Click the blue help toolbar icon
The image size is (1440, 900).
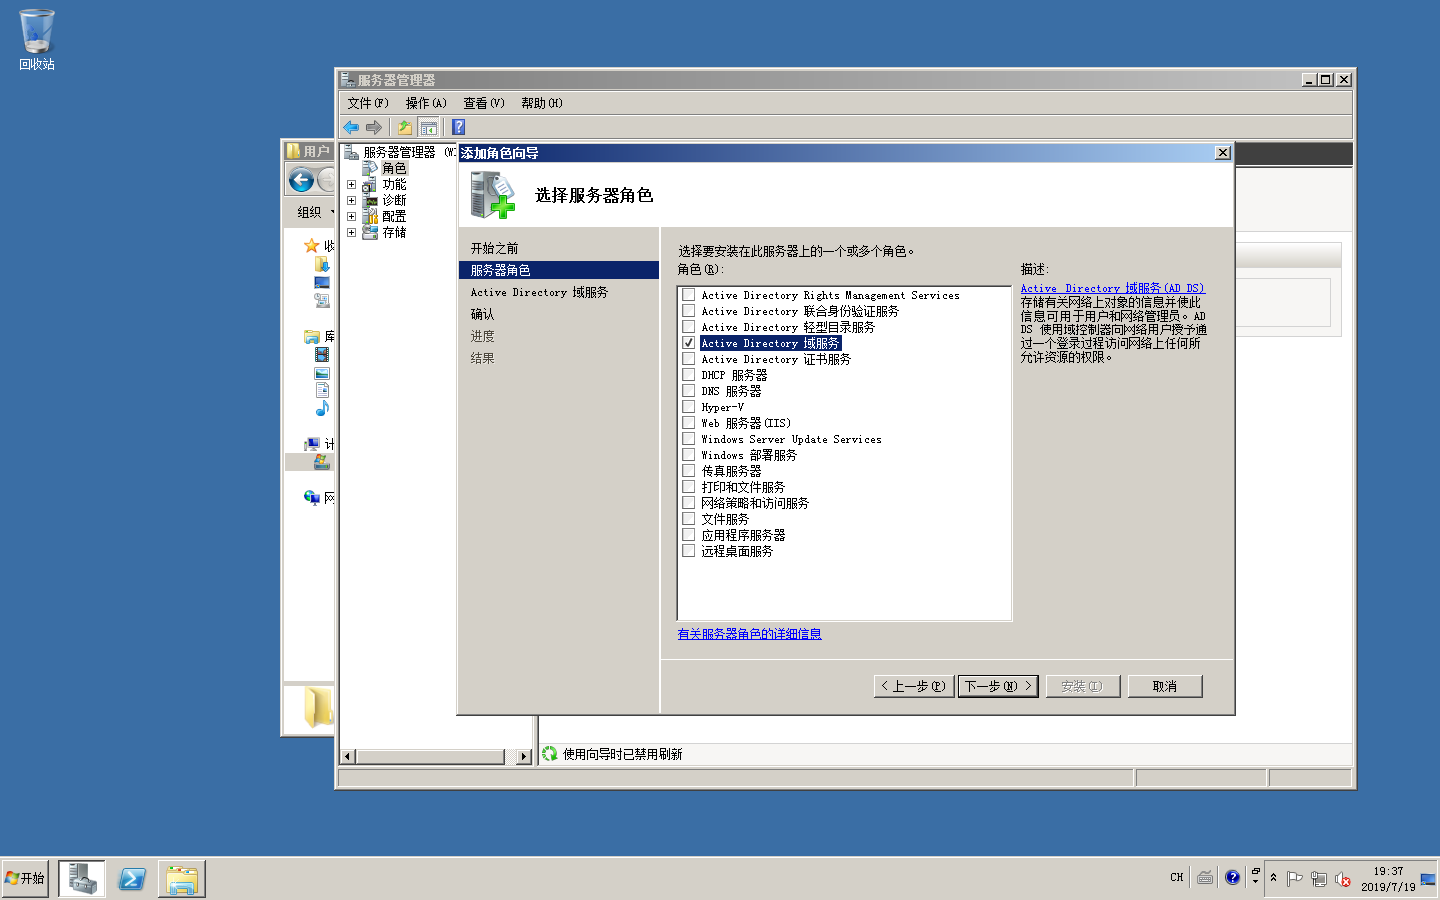coord(458,127)
